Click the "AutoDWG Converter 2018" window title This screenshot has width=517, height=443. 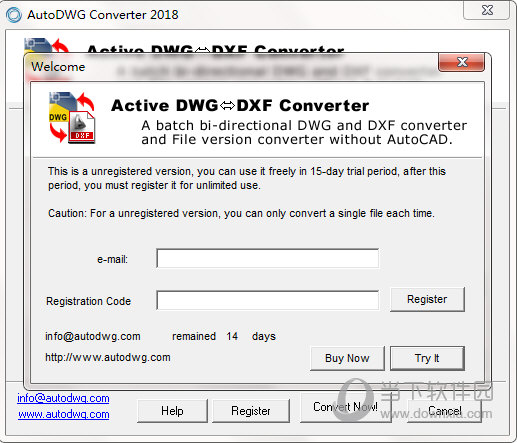103,15
